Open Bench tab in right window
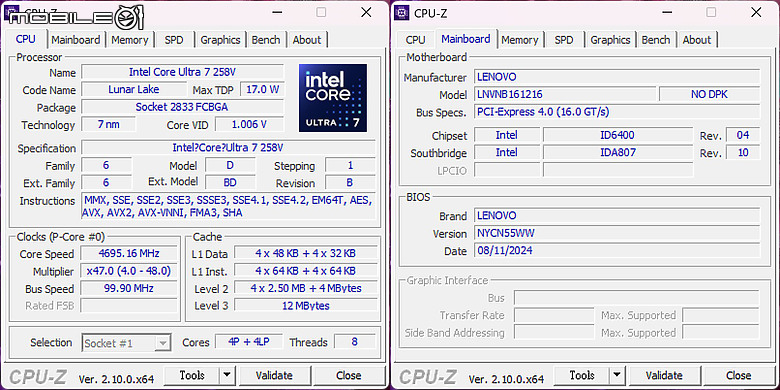 pos(656,40)
